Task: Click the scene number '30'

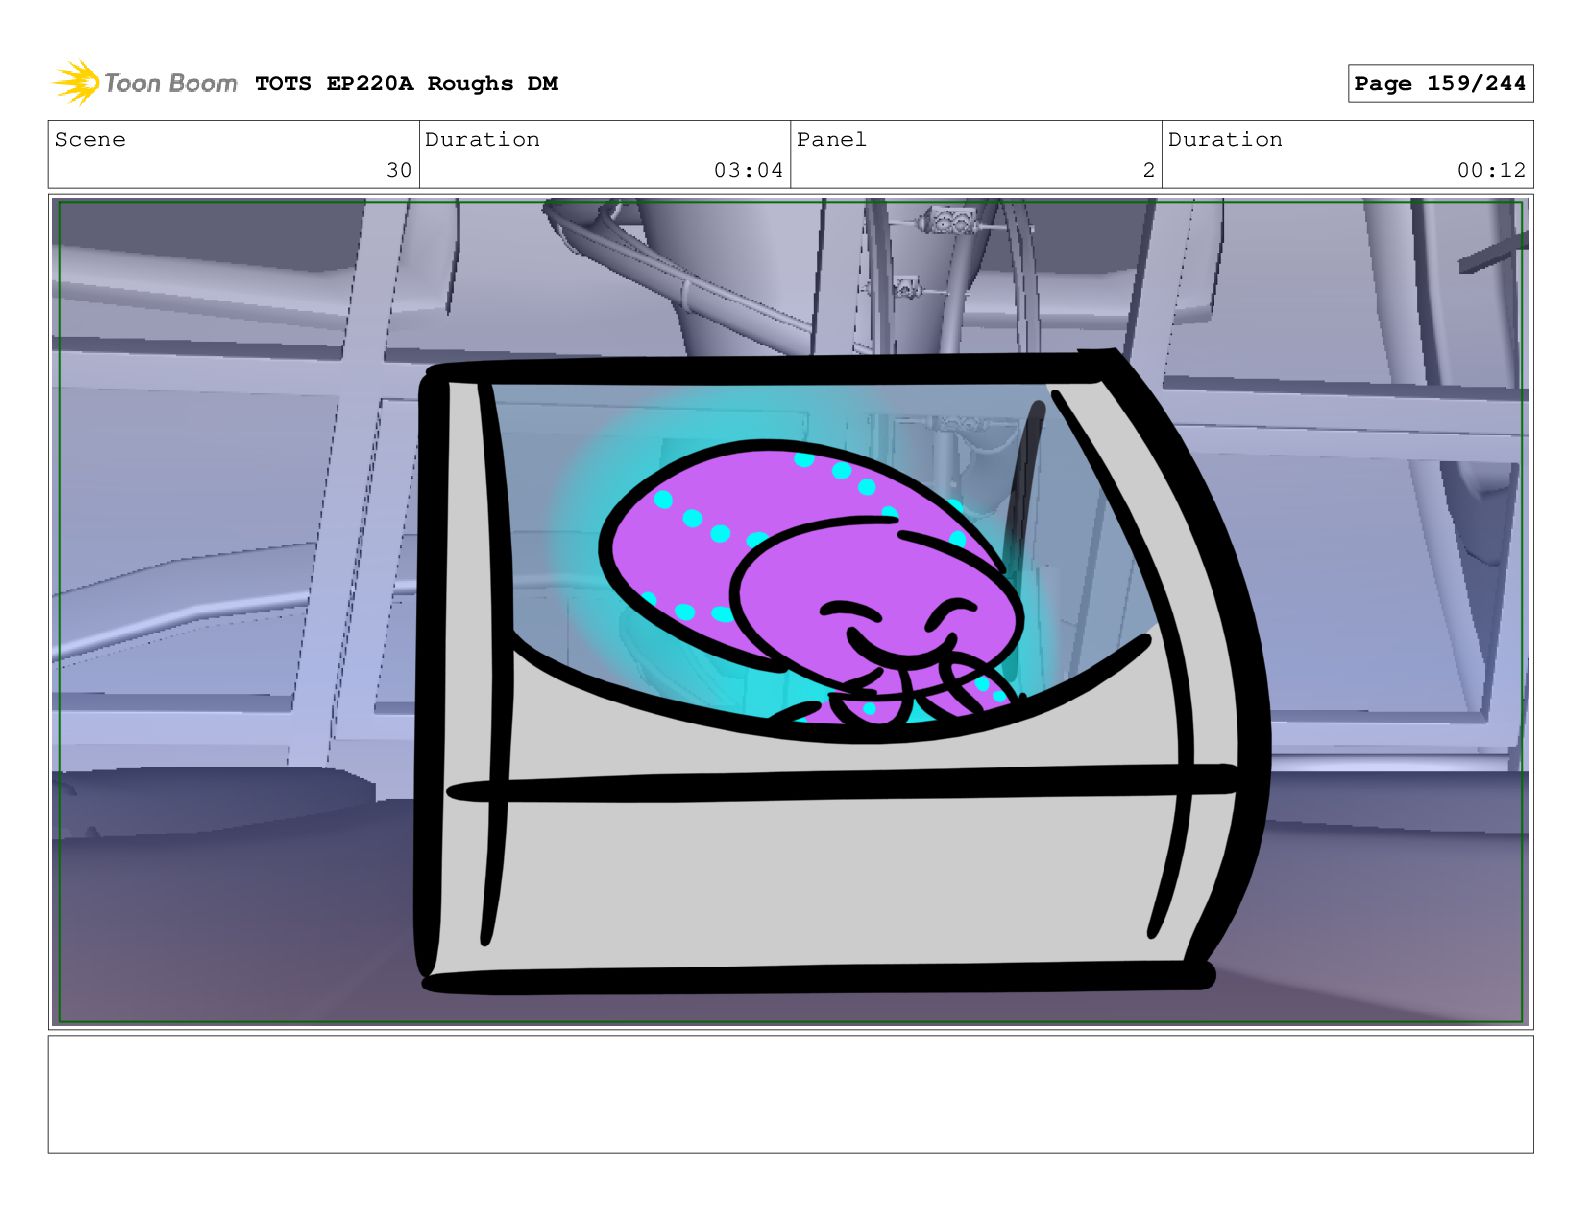Action: click(399, 170)
